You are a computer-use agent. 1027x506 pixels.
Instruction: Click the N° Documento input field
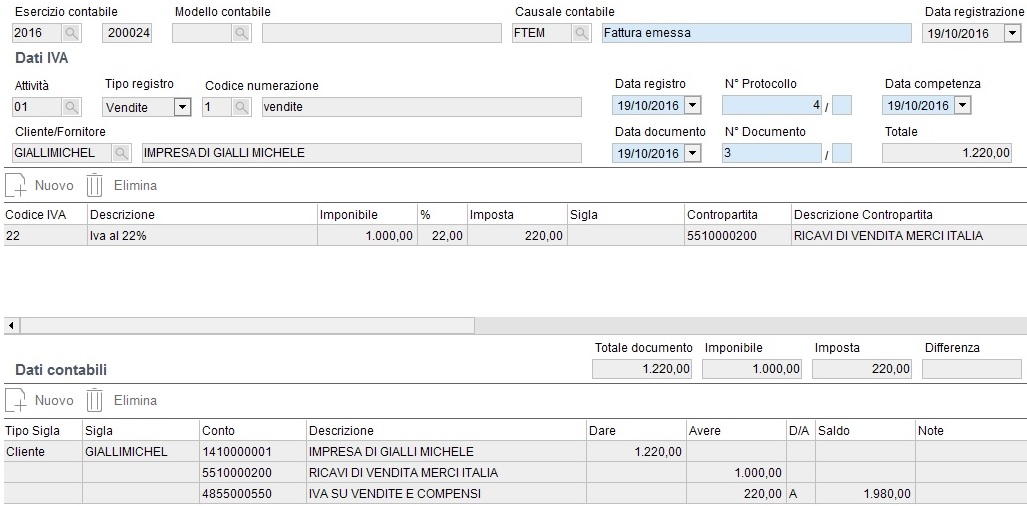(x=772, y=153)
